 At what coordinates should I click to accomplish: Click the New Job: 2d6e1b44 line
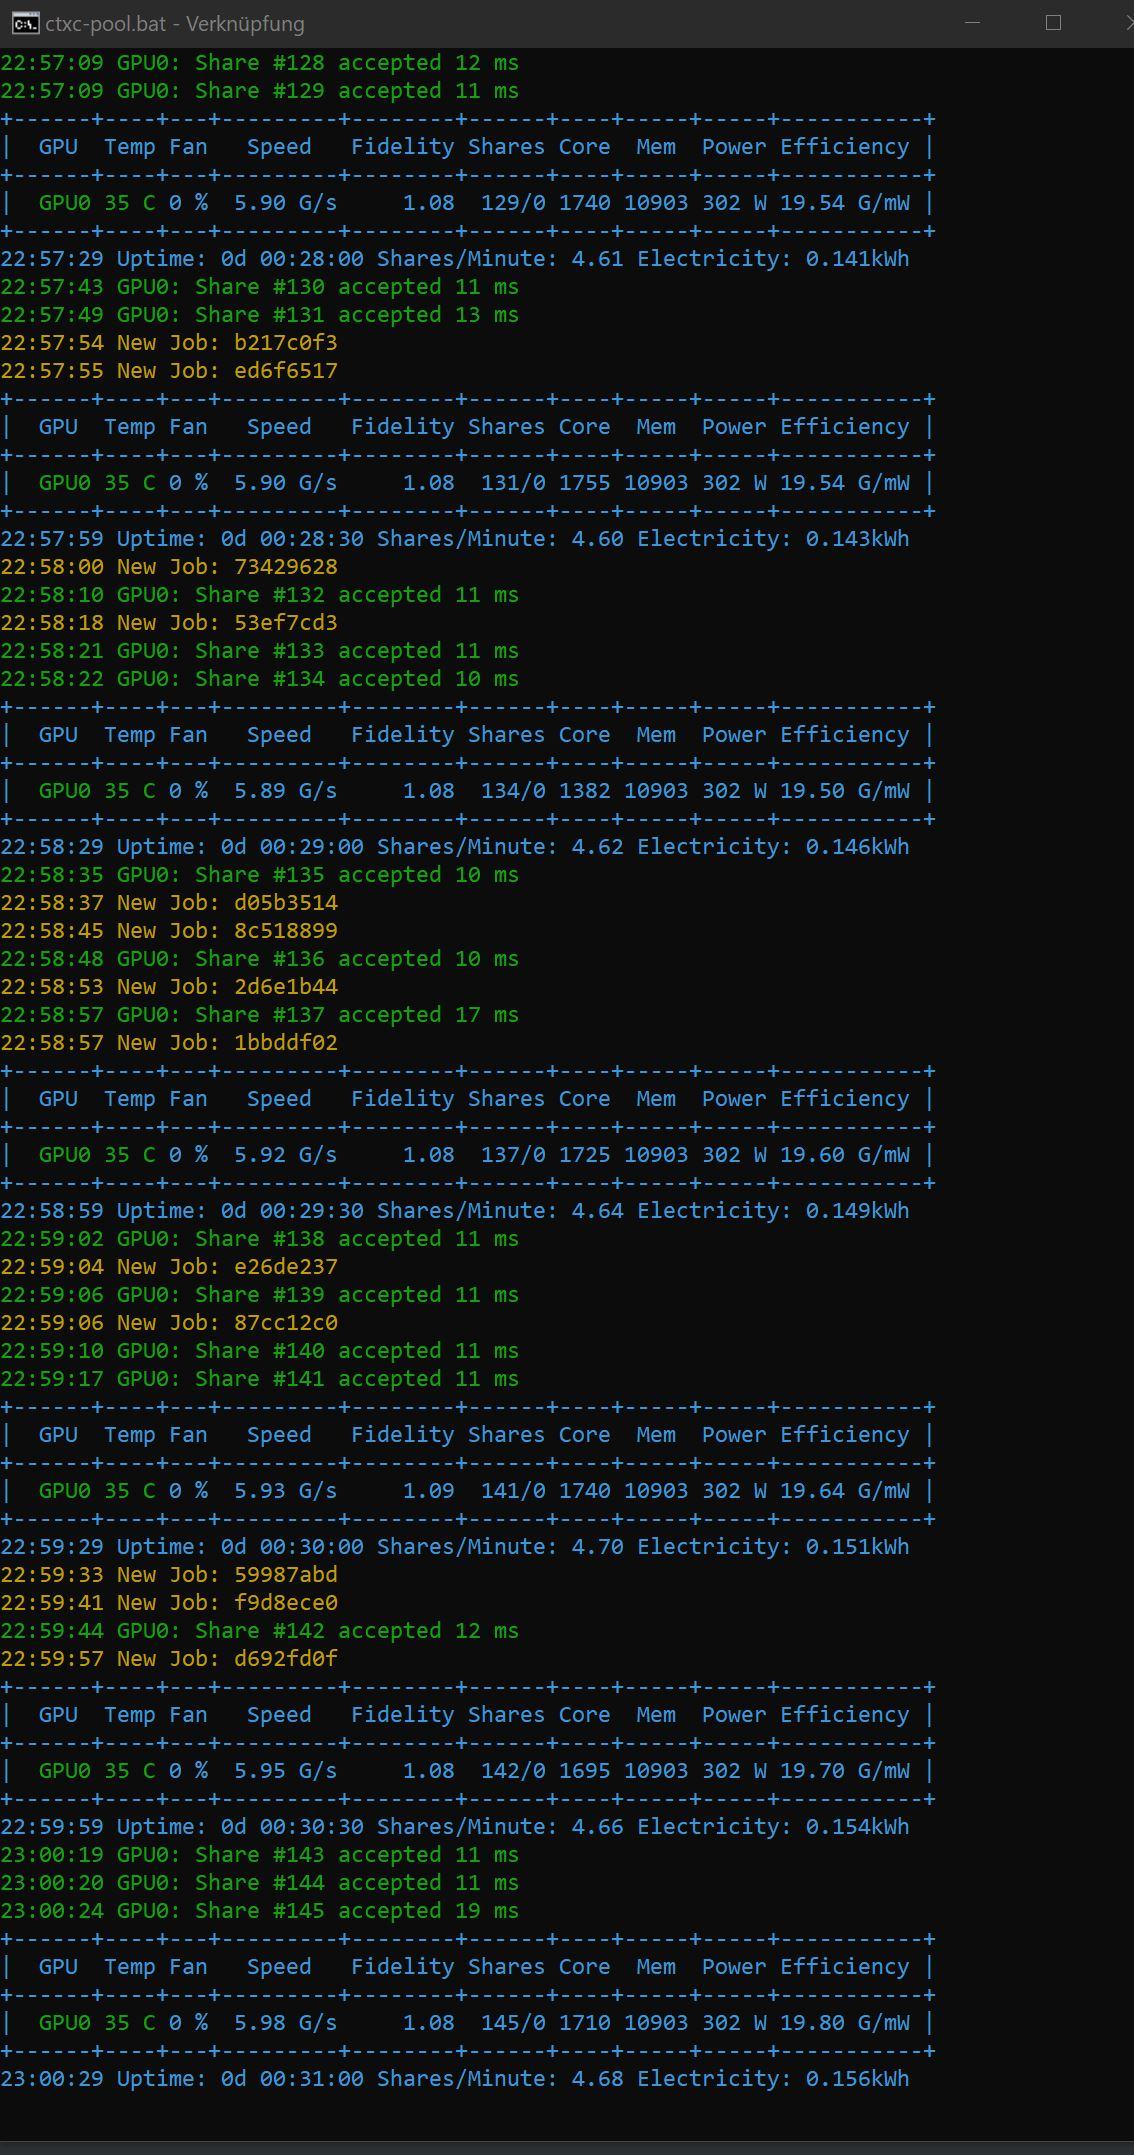tap(169, 987)
